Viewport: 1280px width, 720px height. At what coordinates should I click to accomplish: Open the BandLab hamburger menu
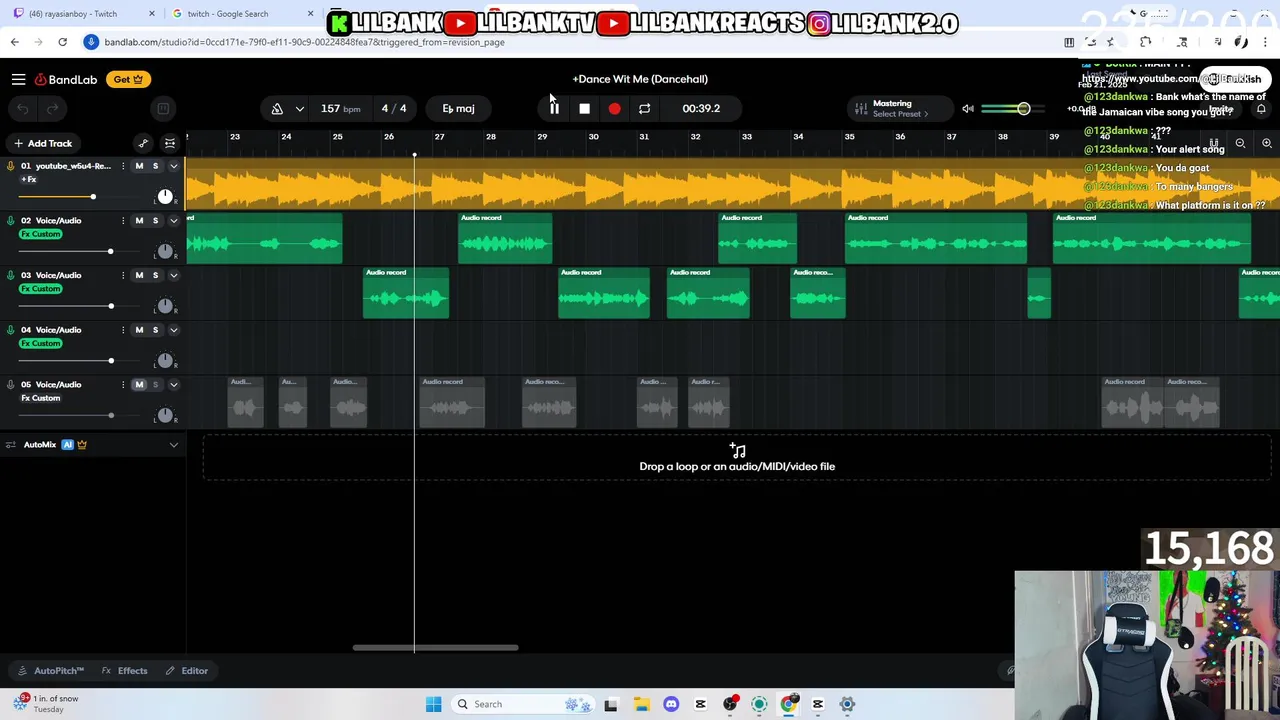[x=18, y=79]
